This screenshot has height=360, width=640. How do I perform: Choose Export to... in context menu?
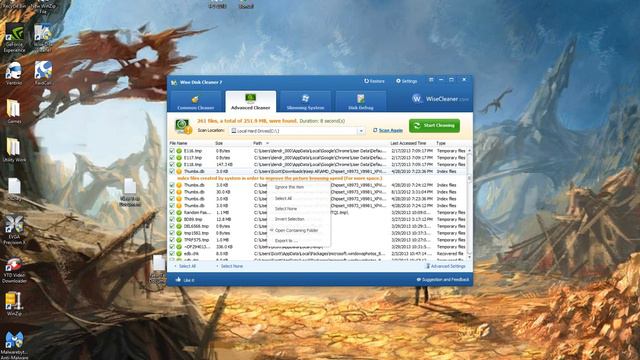(x=298, y=240)
